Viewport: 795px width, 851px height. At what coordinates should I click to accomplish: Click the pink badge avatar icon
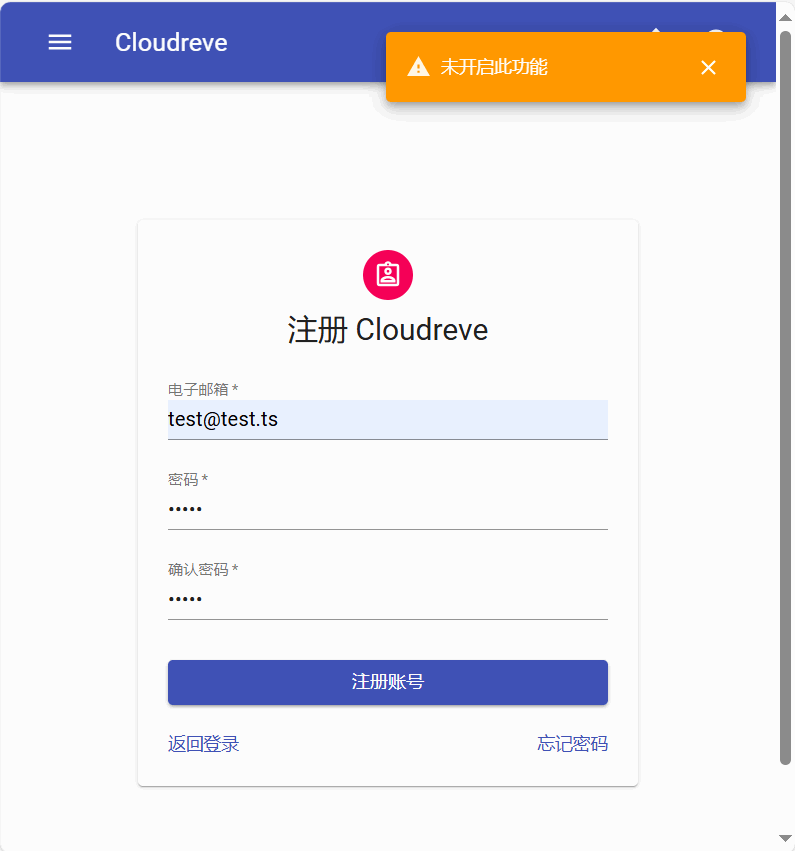pos(387,275)
